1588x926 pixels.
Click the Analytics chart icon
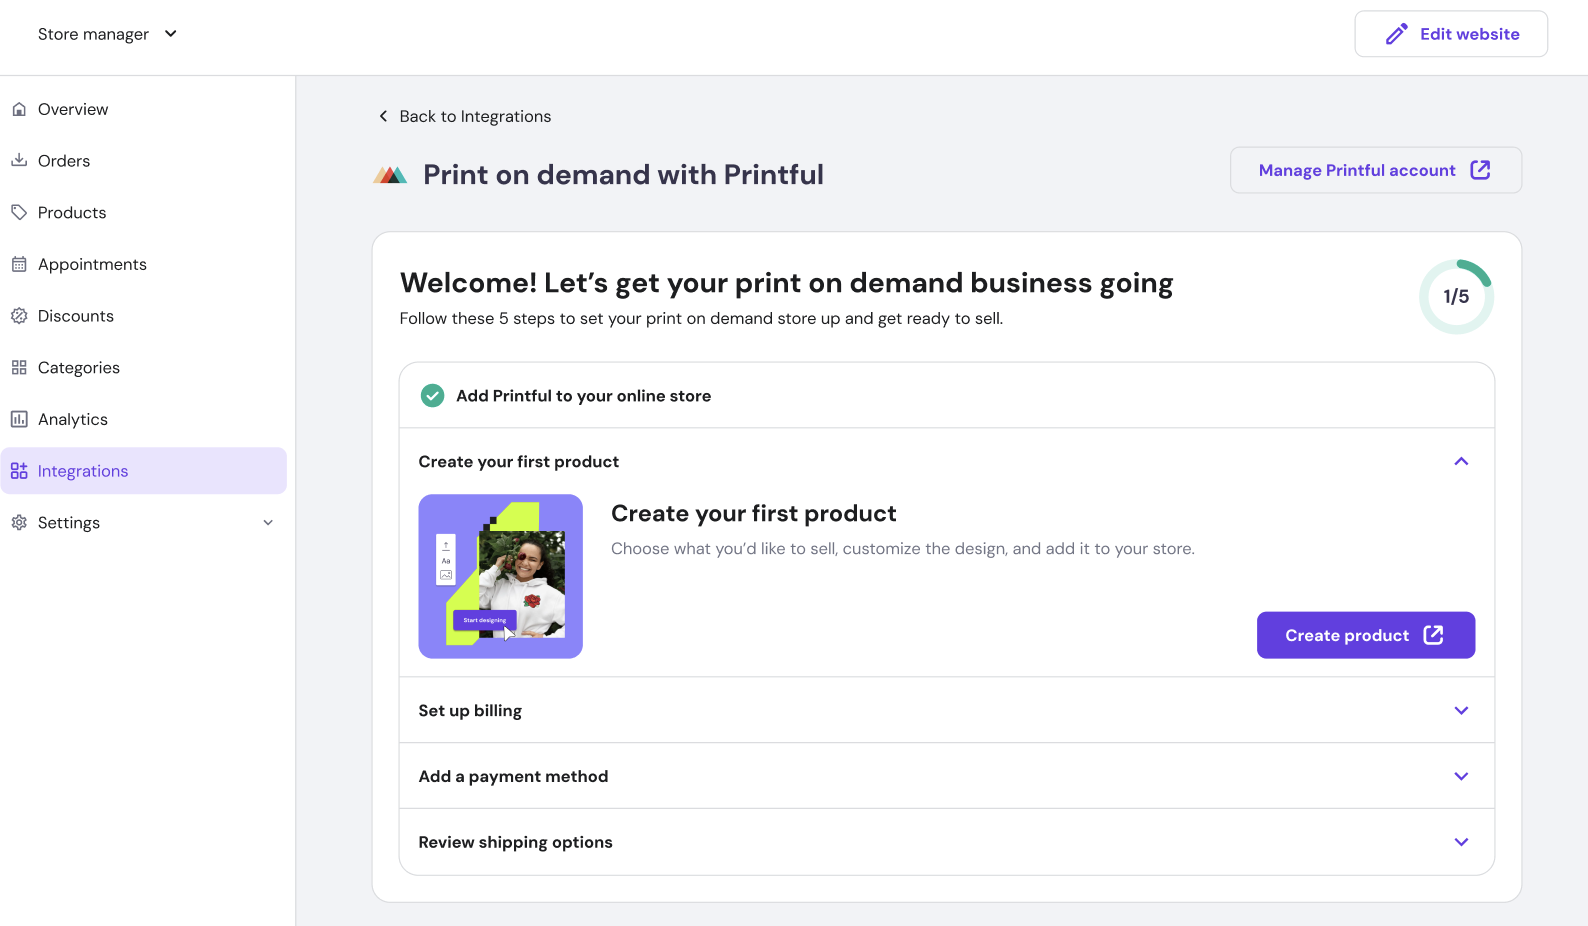tap(19, 419)
